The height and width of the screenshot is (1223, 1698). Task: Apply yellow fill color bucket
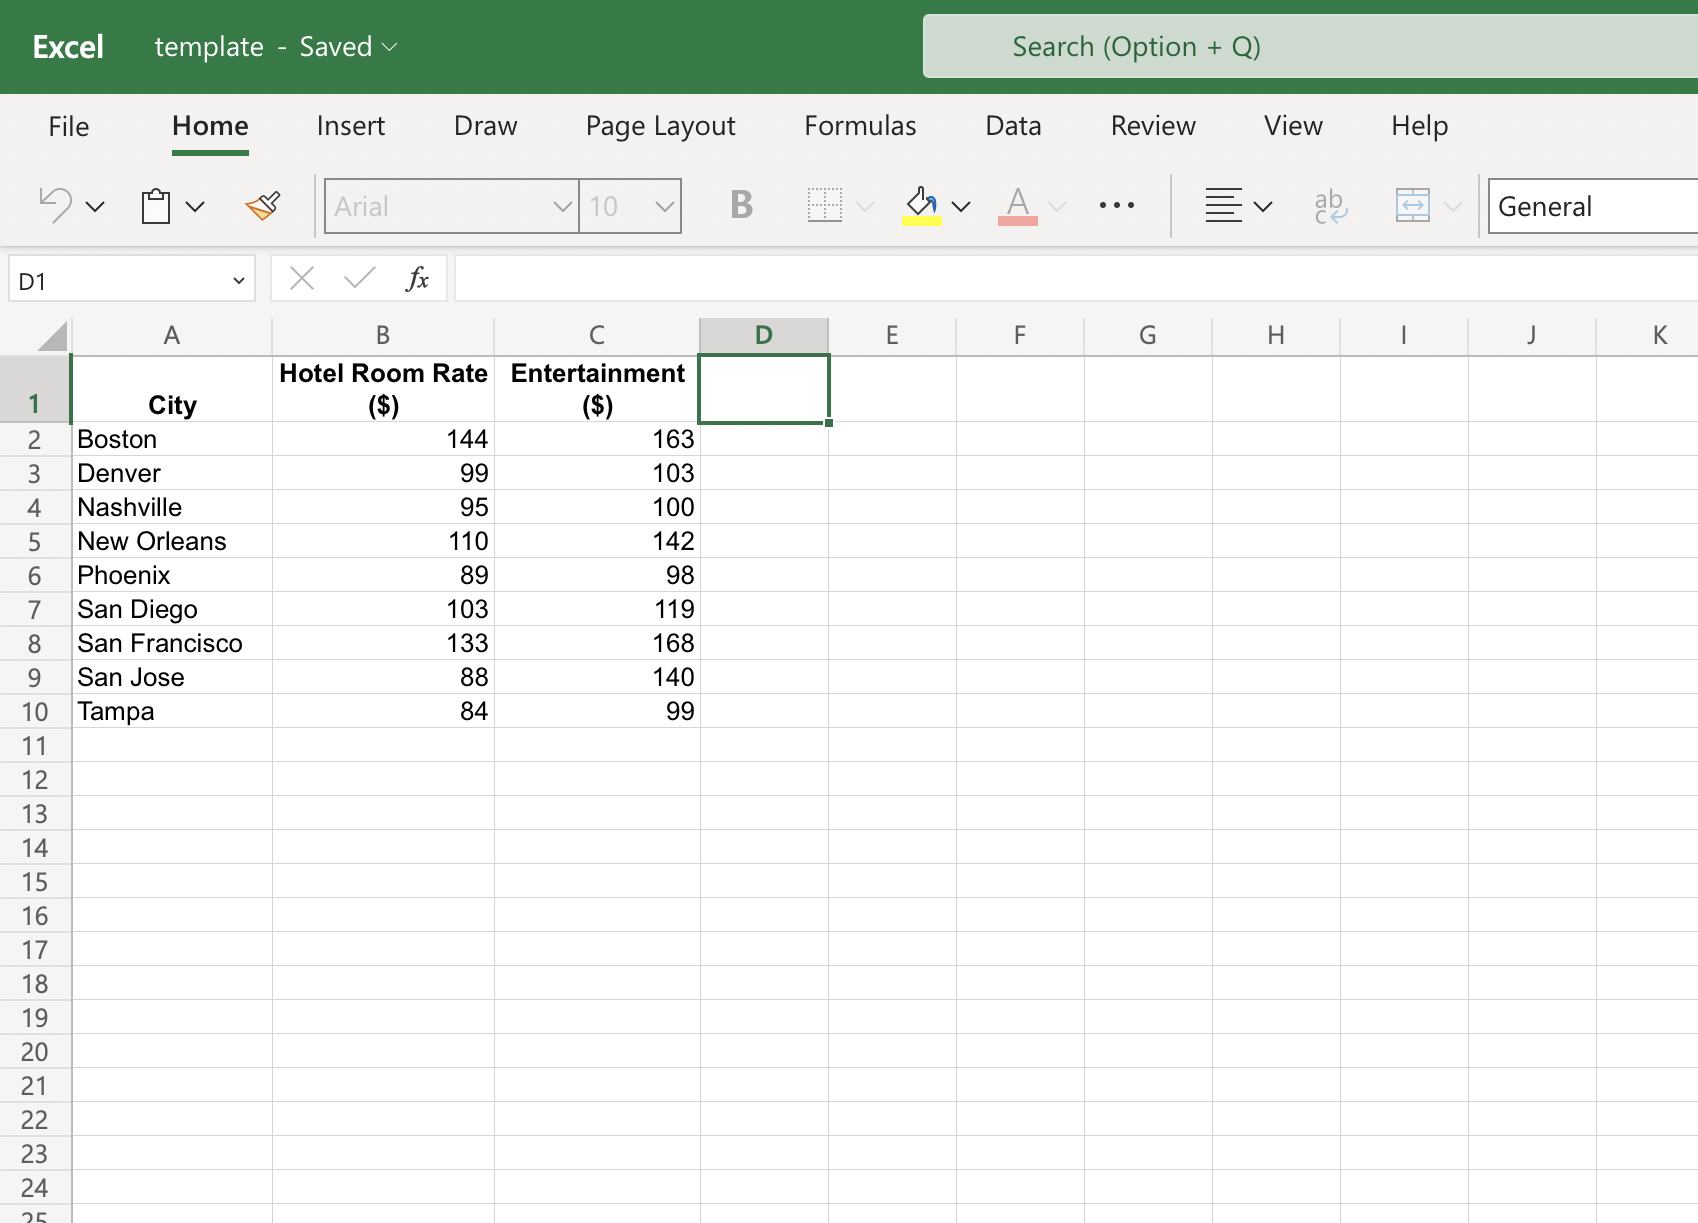(921, 206)
